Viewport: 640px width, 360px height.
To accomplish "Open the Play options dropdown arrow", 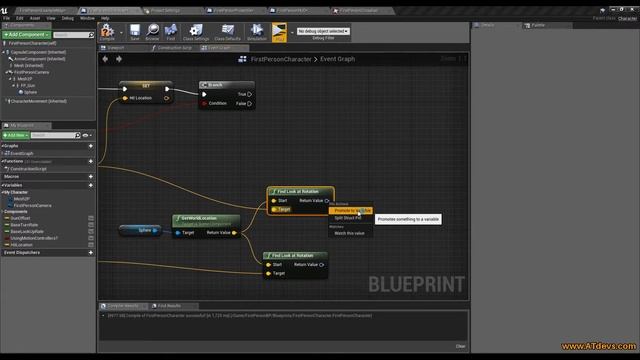I will (x=292, y=32).
